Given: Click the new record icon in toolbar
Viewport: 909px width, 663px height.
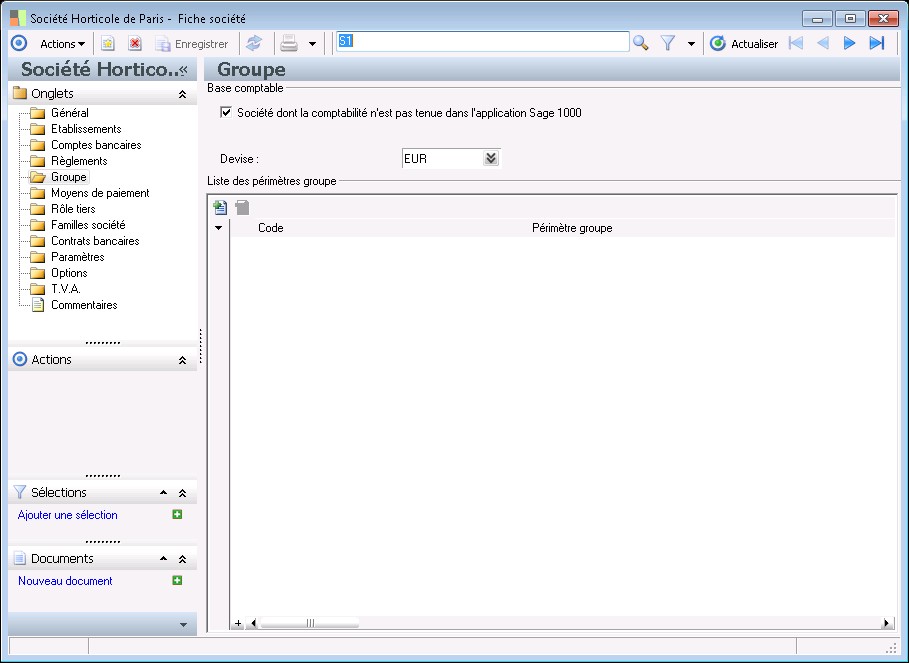Looking at the screenshot, I should (x=108, y=43).
